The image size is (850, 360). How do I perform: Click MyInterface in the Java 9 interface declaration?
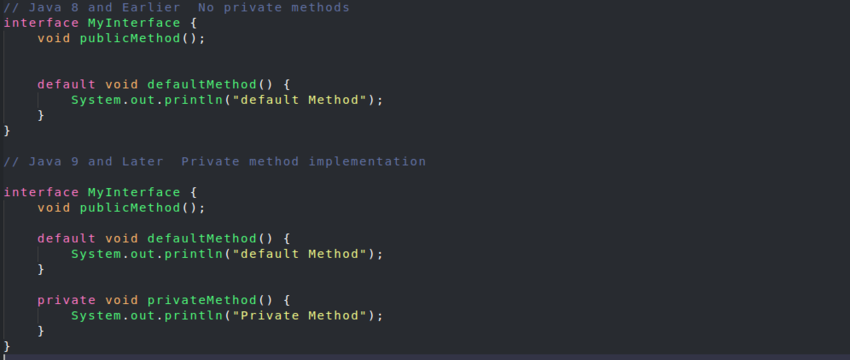134,192
